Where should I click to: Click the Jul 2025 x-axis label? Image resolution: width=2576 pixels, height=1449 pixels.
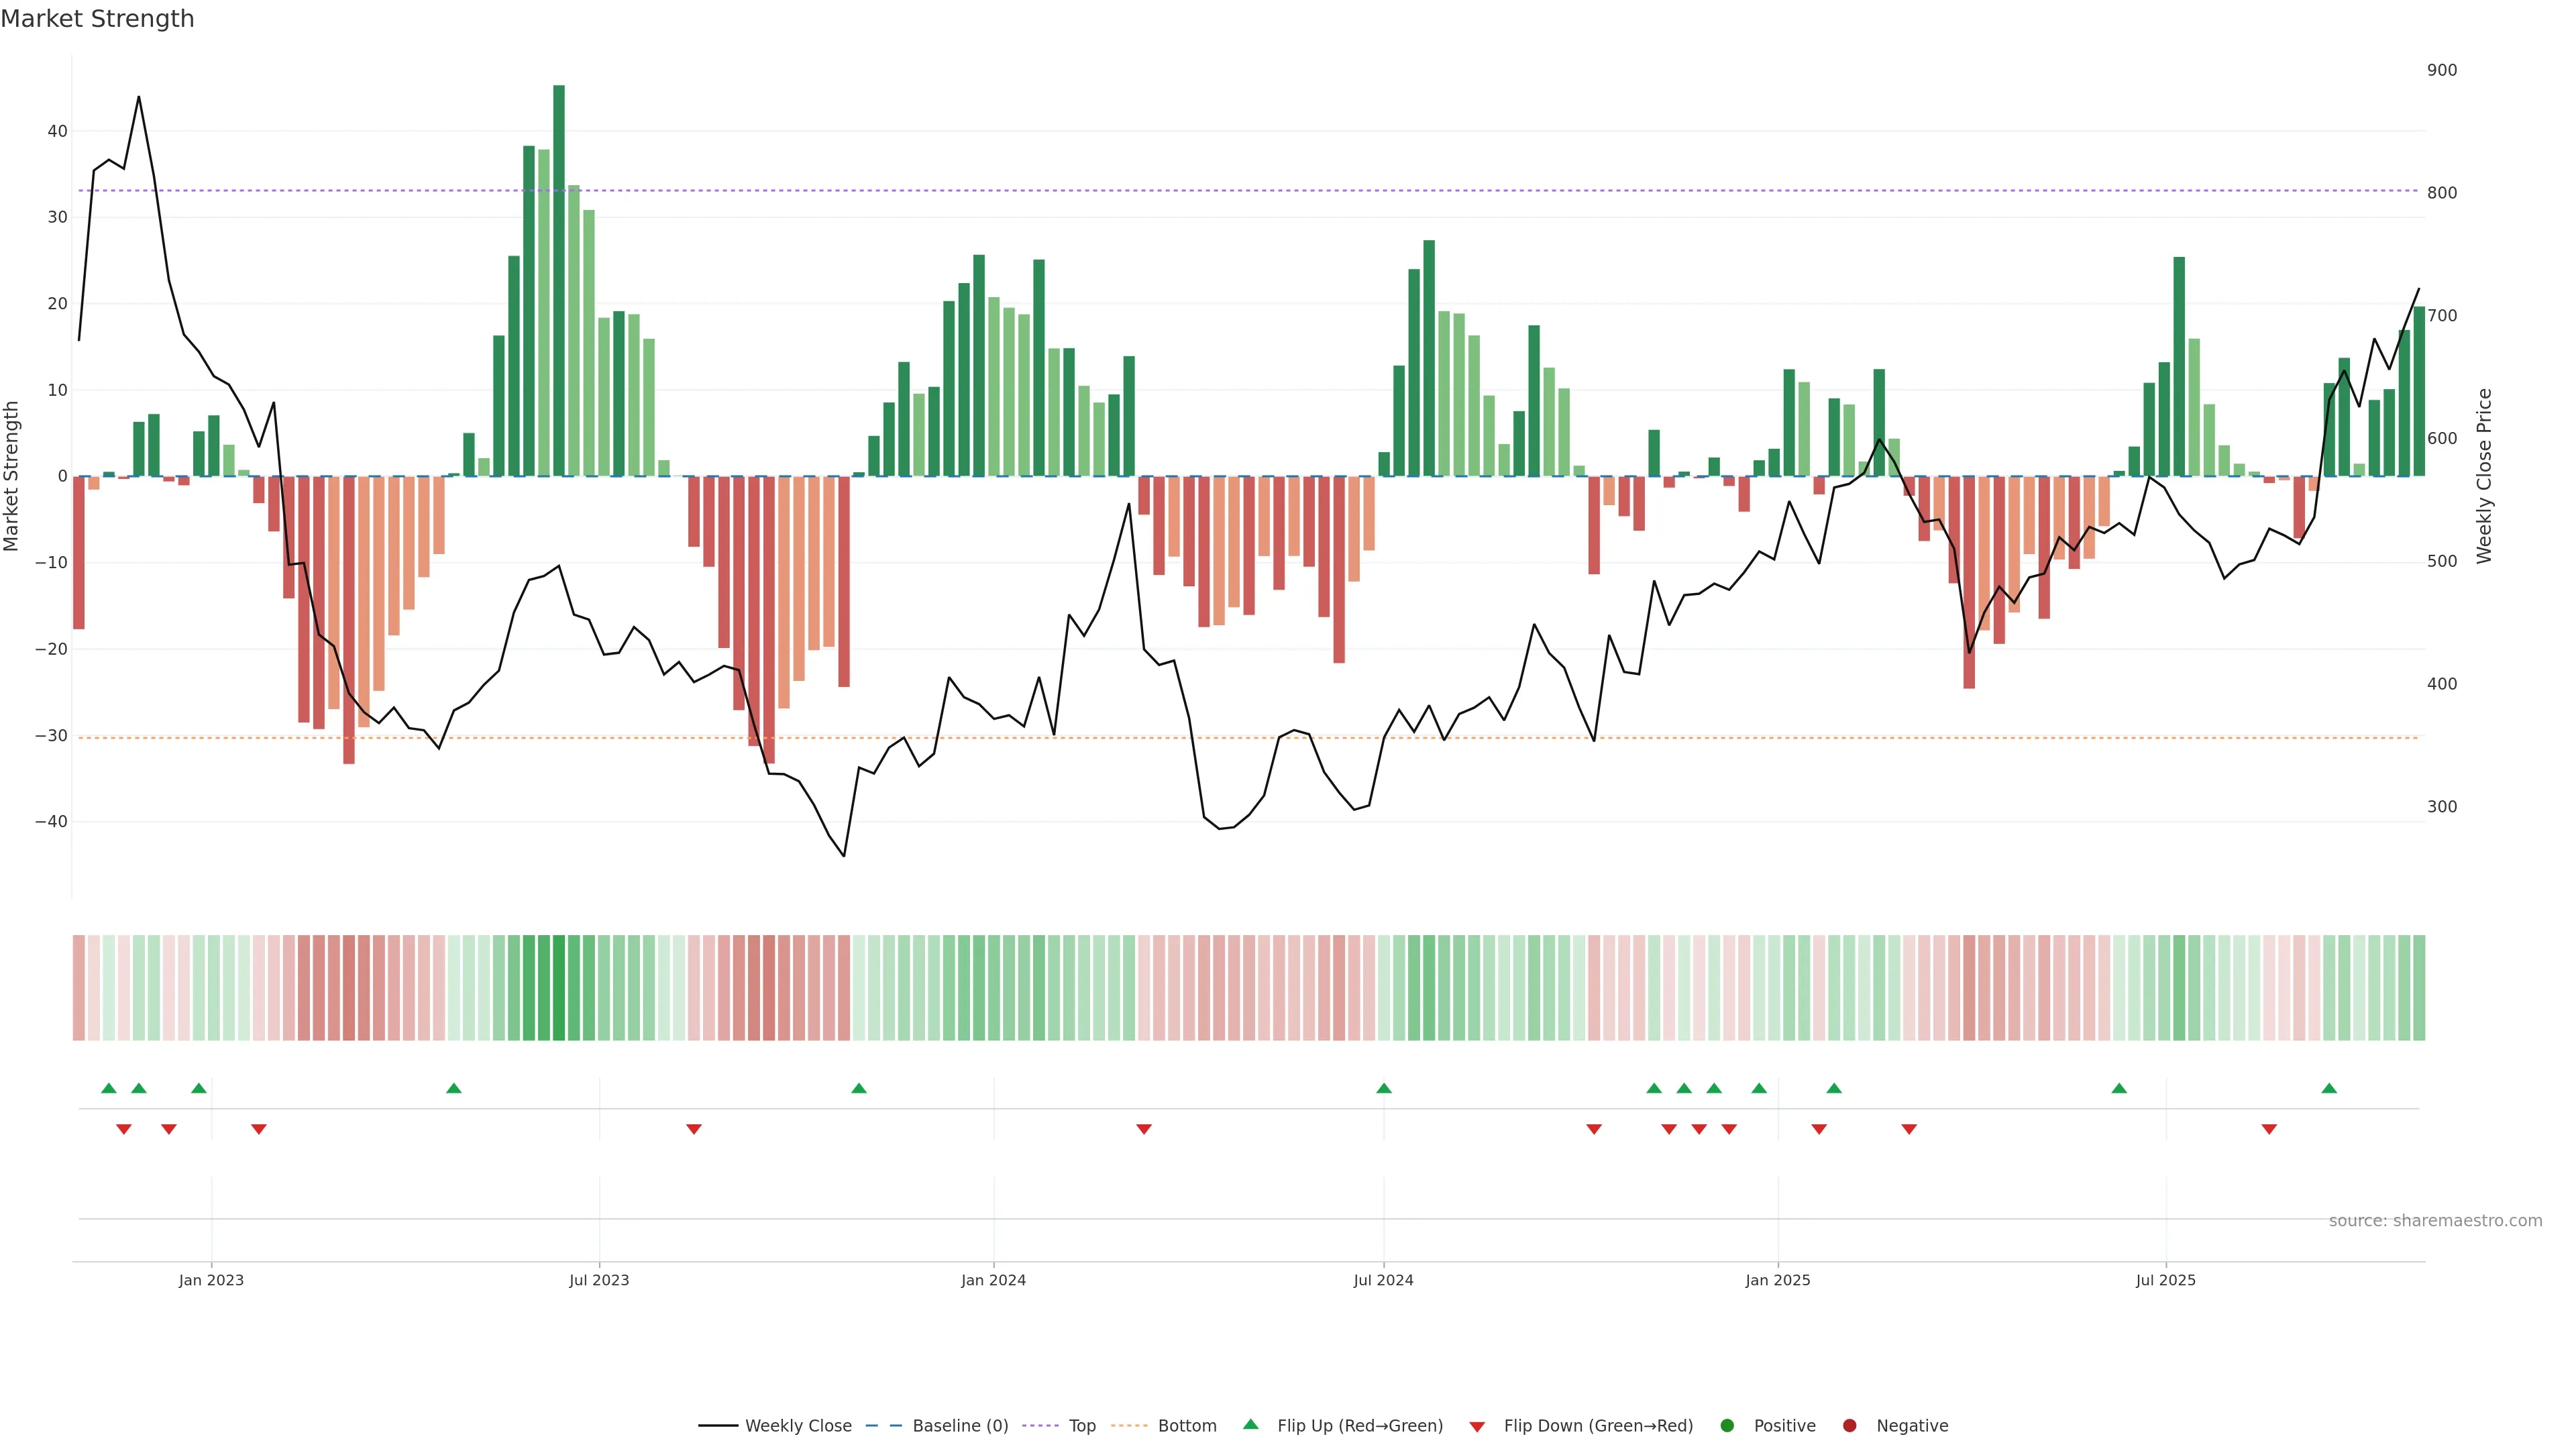[x=2165, y=1280]
